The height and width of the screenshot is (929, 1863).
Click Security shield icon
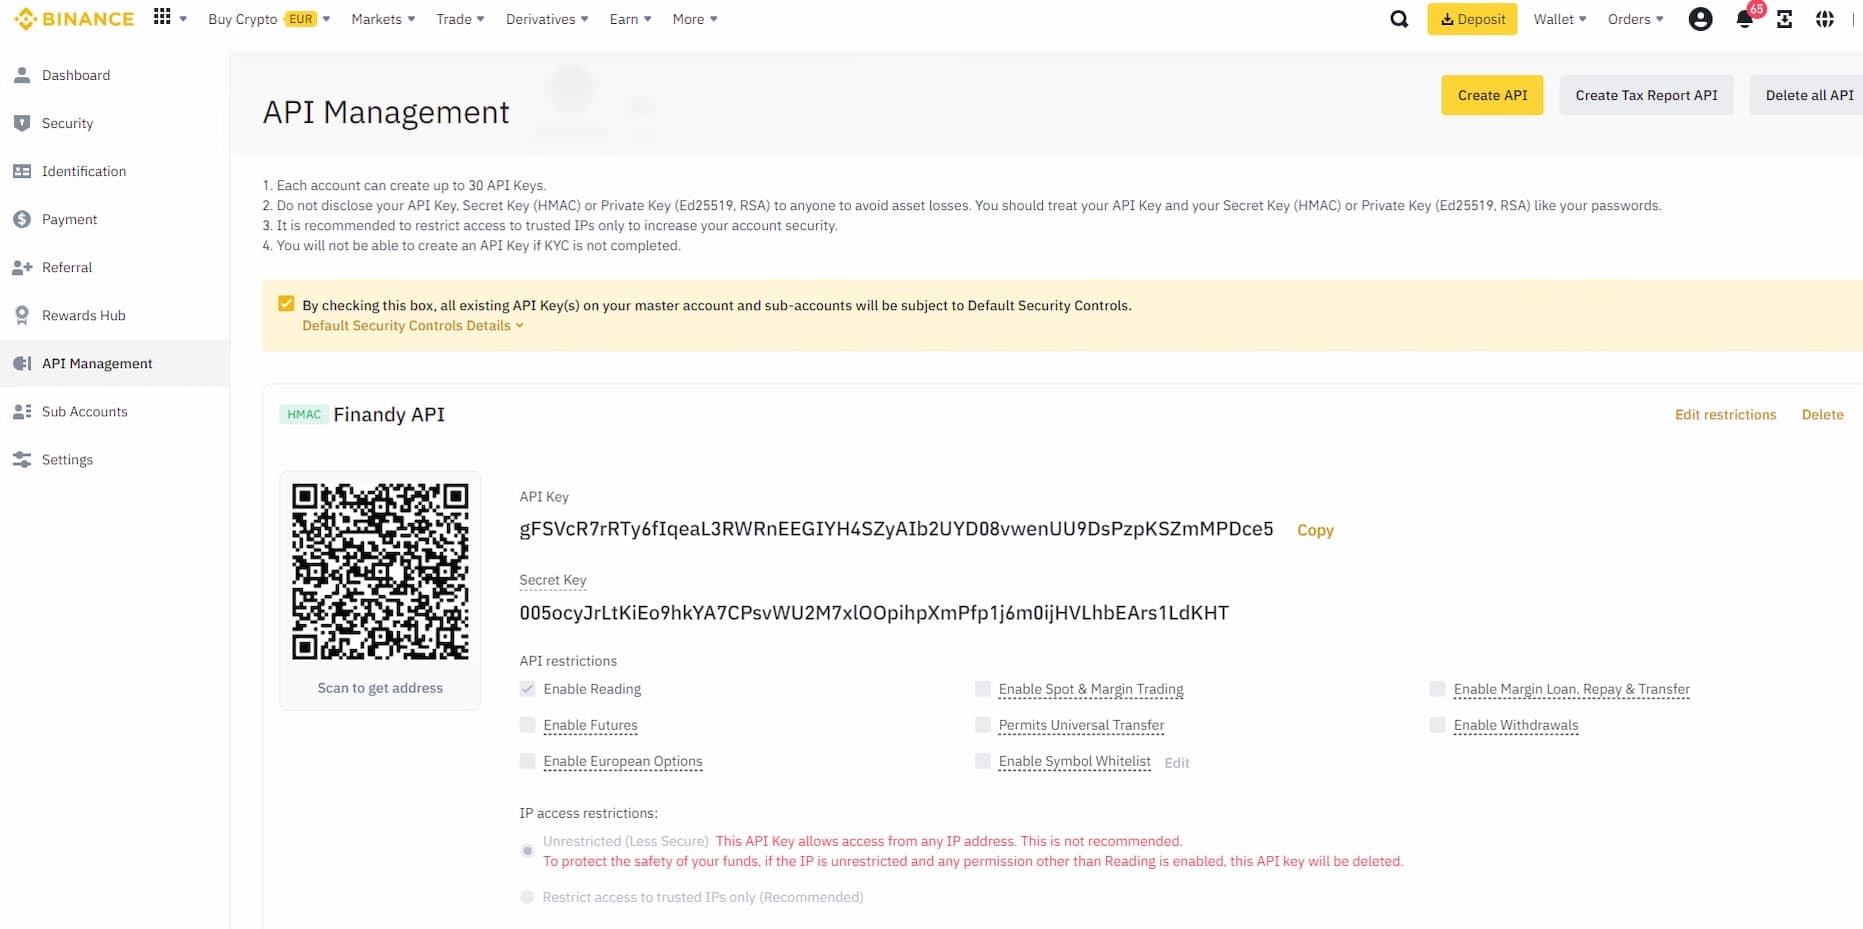[x=22, y=123]
